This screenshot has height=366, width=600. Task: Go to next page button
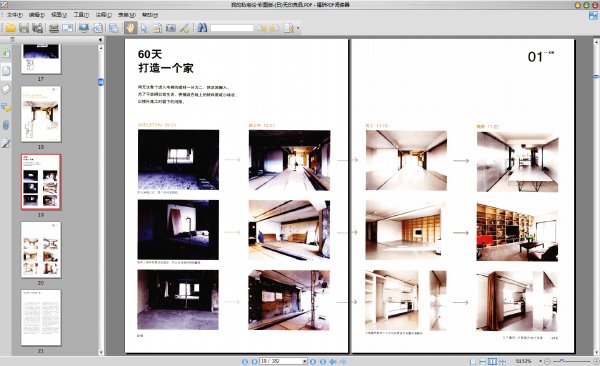pyautogui.click(x=313, y=361)
